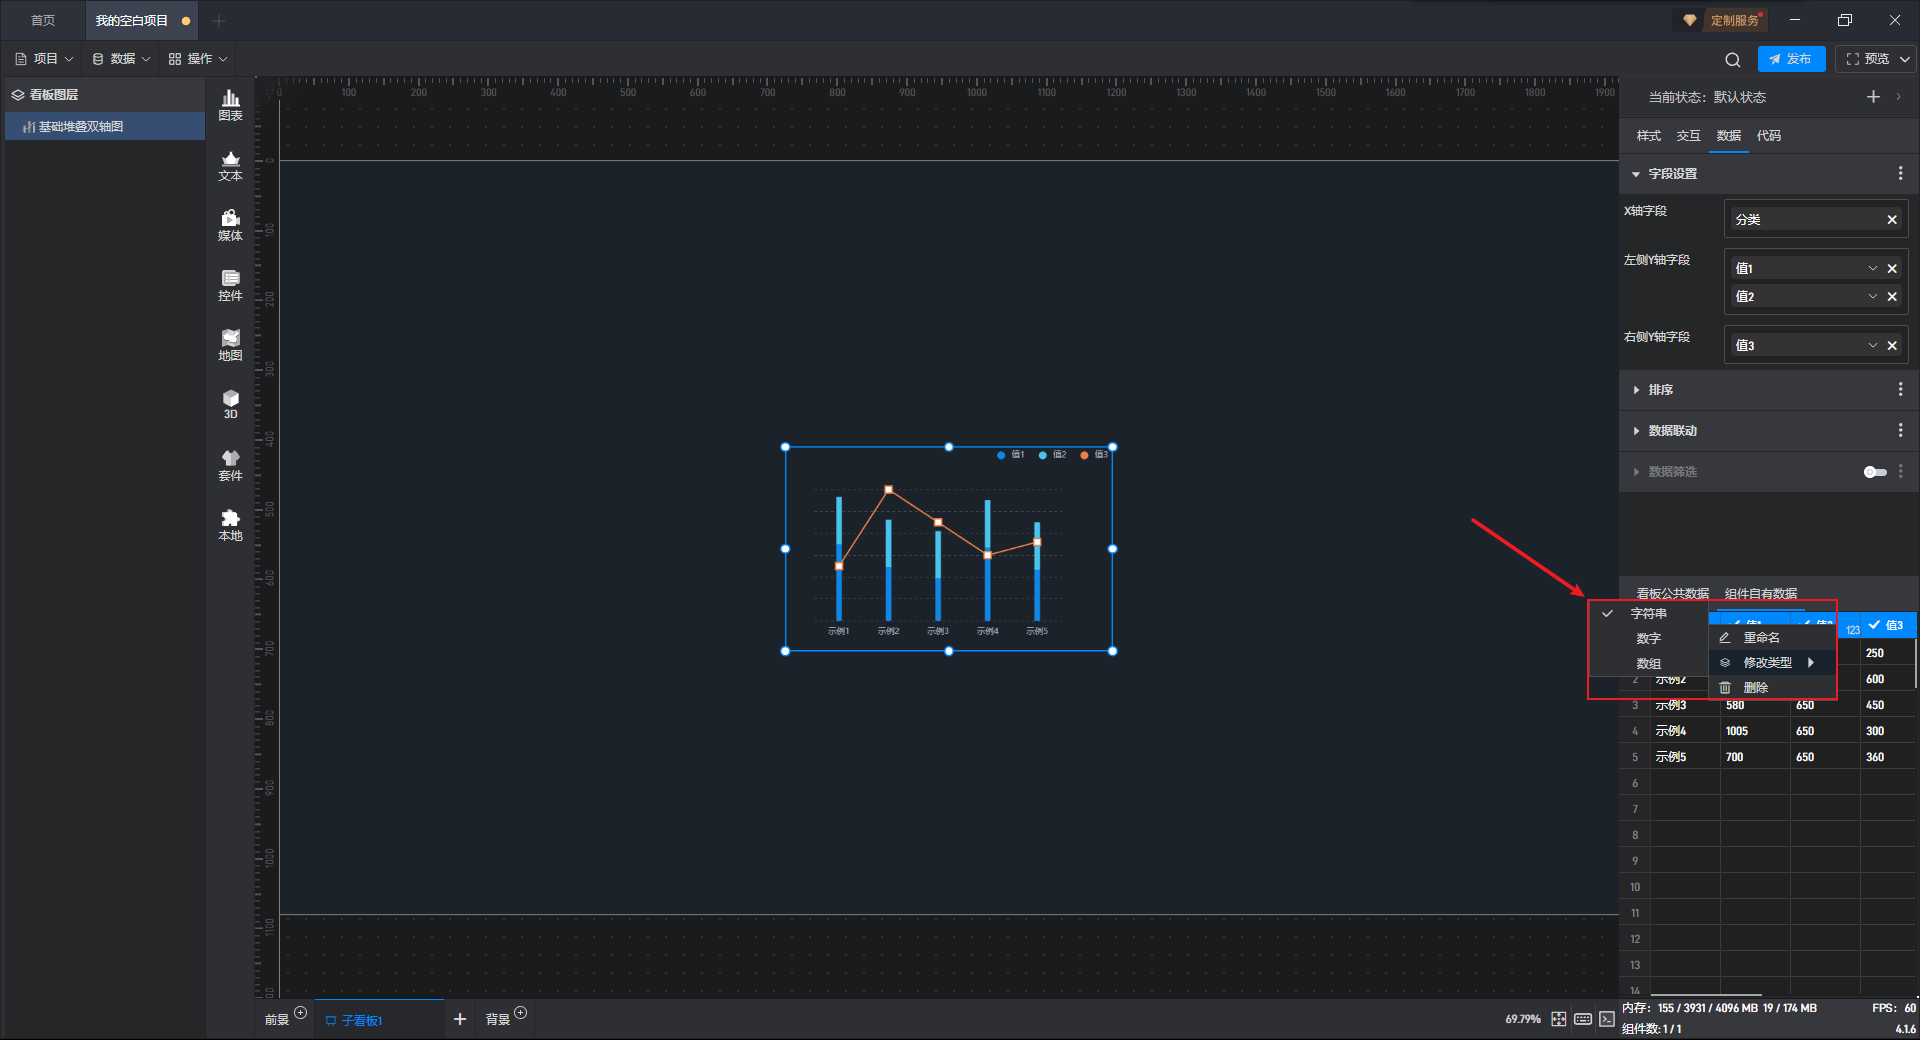Remove the 分类 X-axis field
The width and height of the screenshot is (1920, 1040).
1892,220
